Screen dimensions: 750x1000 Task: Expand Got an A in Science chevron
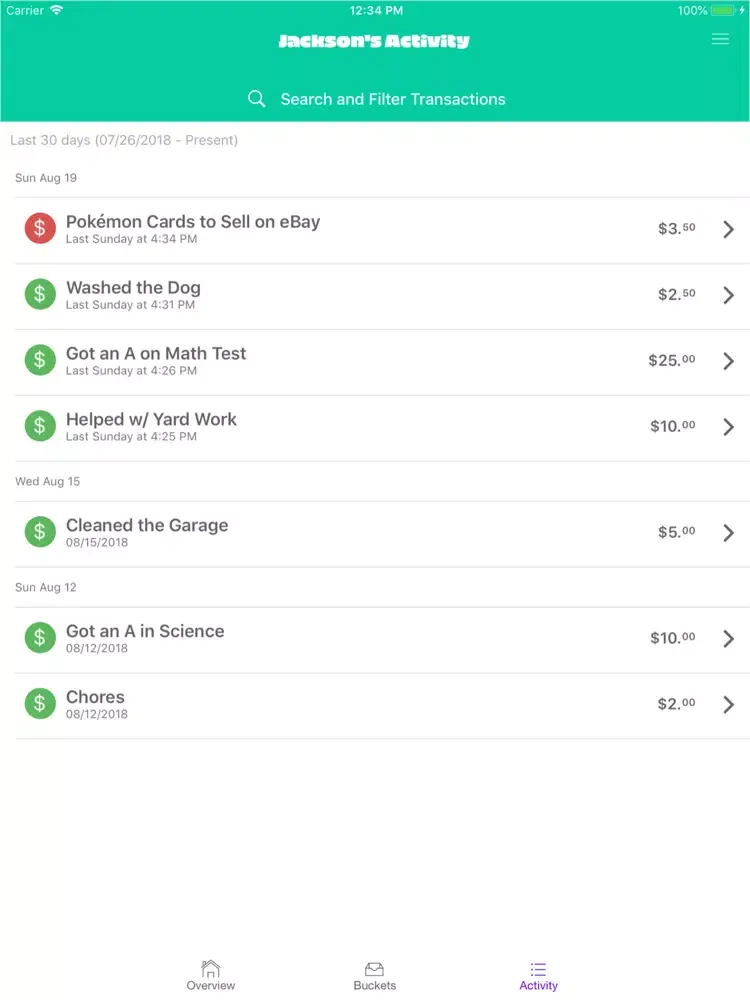(x=728, y=638)
